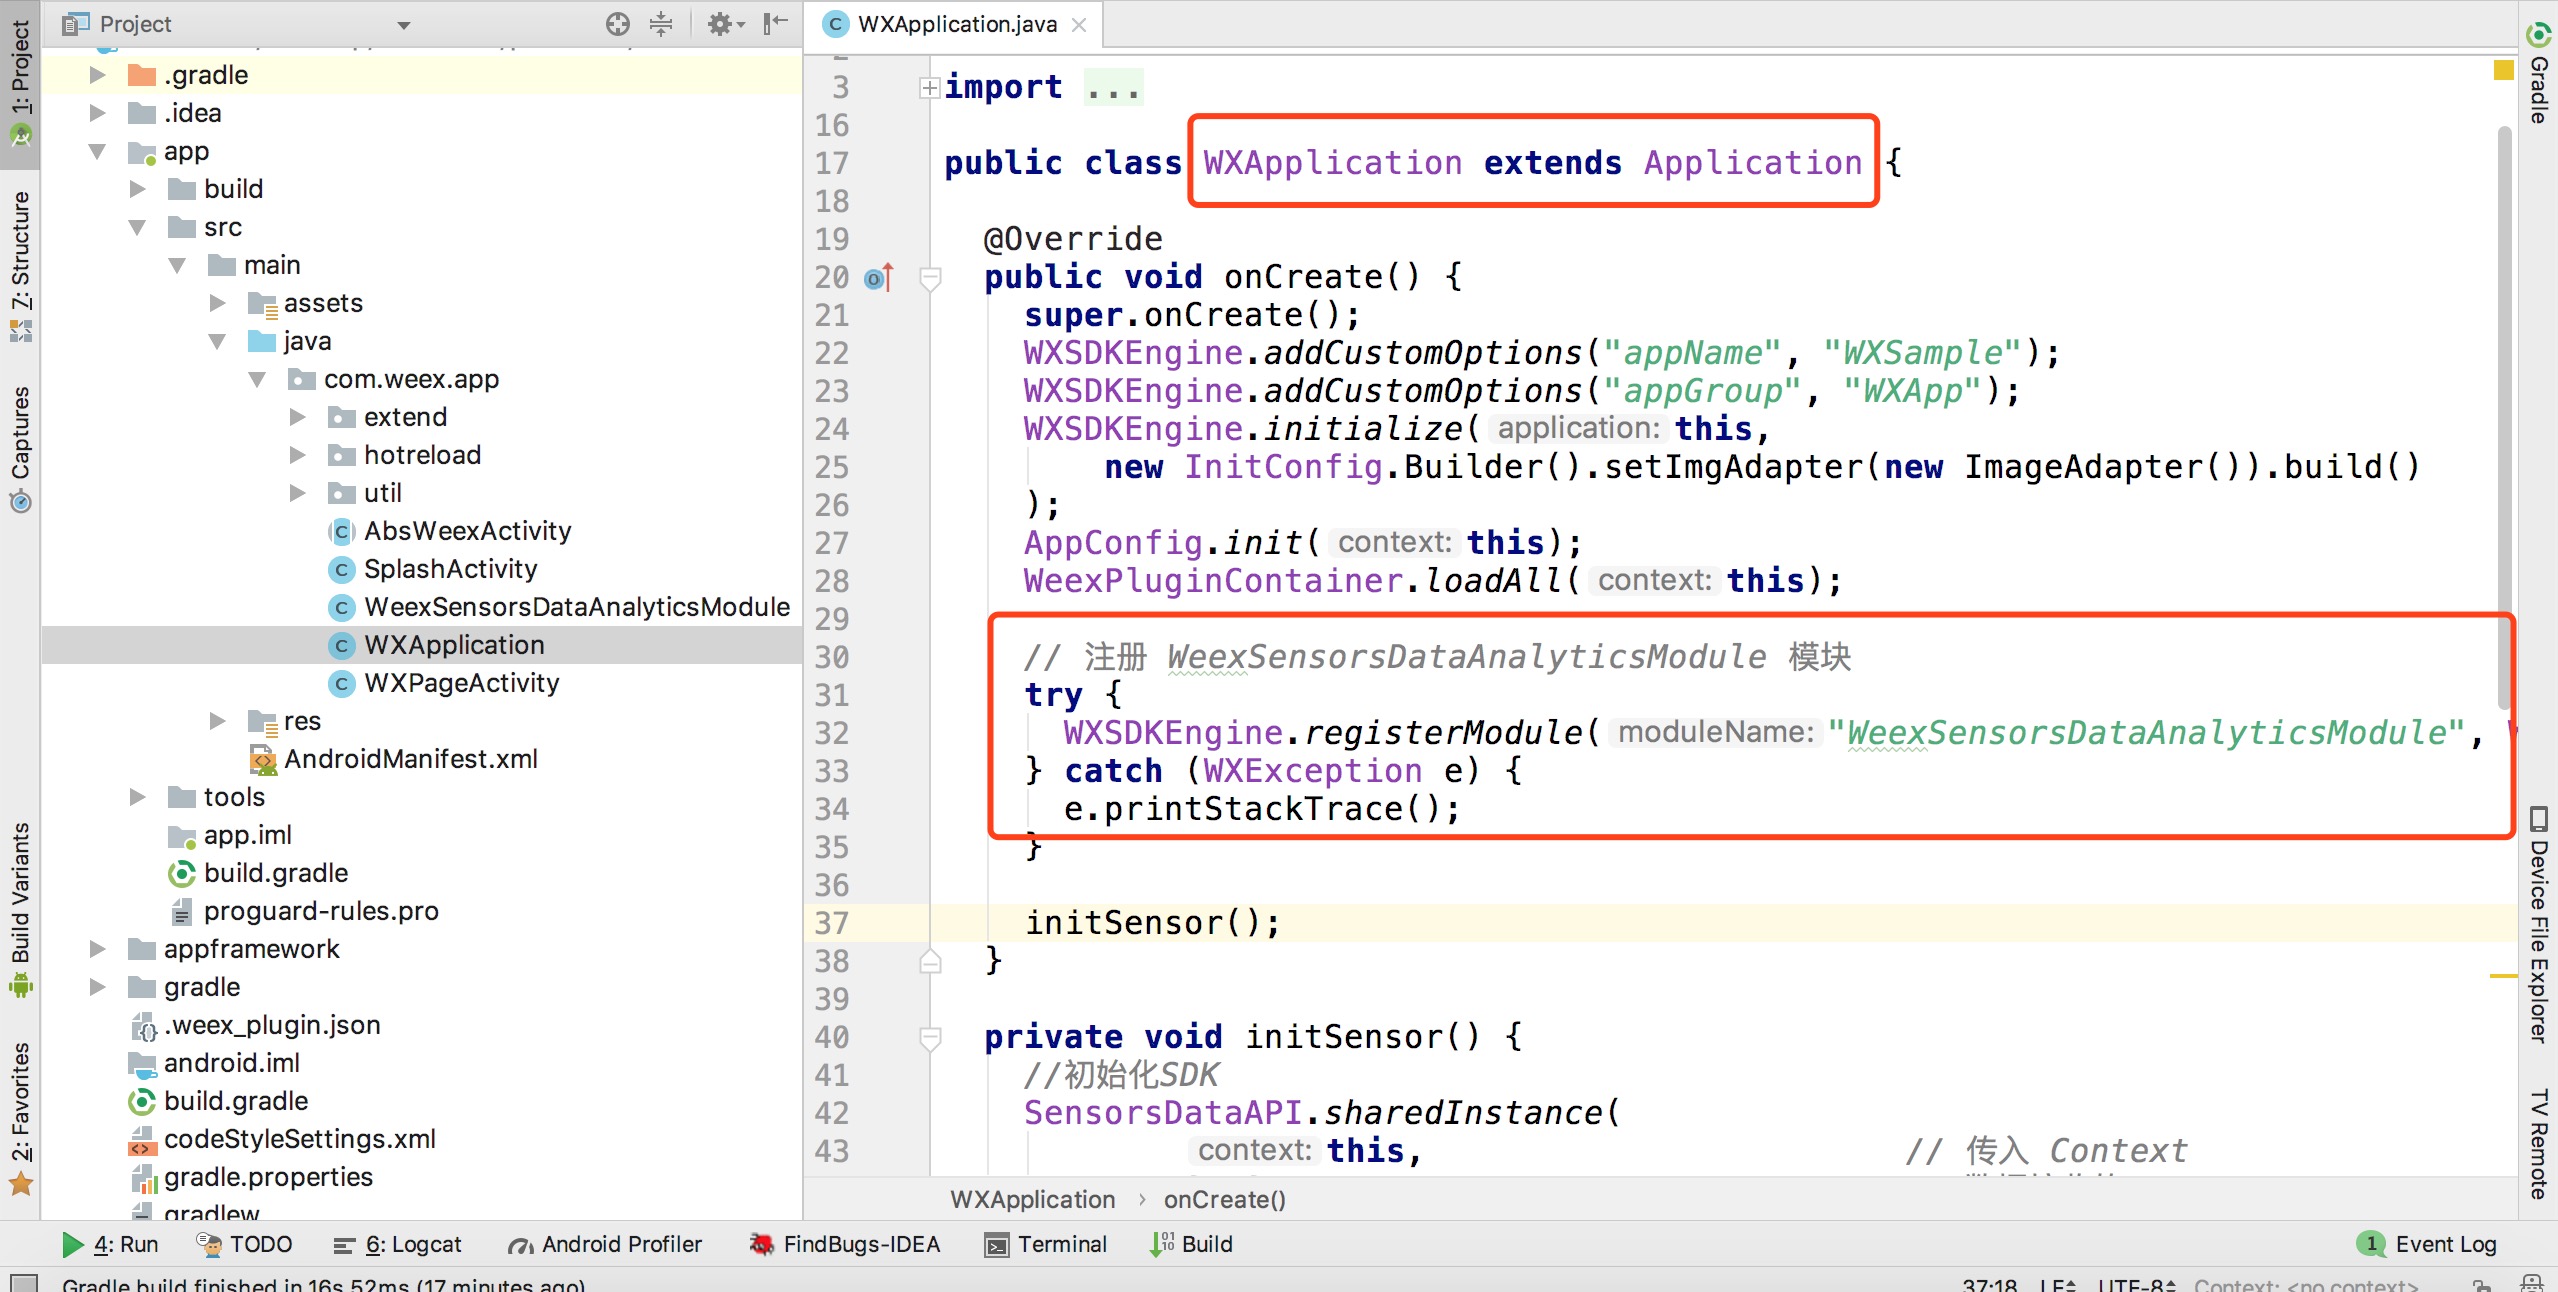Close the WXApplication.java tab
Viewport: 2558px width, 1292px height.
tap(1079, 25)
